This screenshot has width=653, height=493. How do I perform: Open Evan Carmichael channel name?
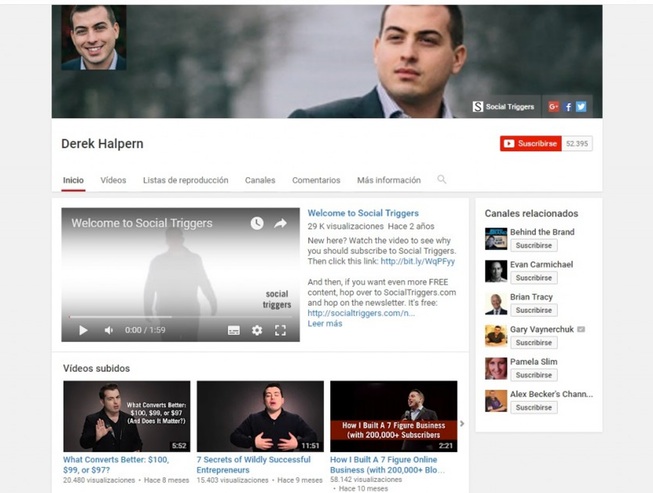541,264
